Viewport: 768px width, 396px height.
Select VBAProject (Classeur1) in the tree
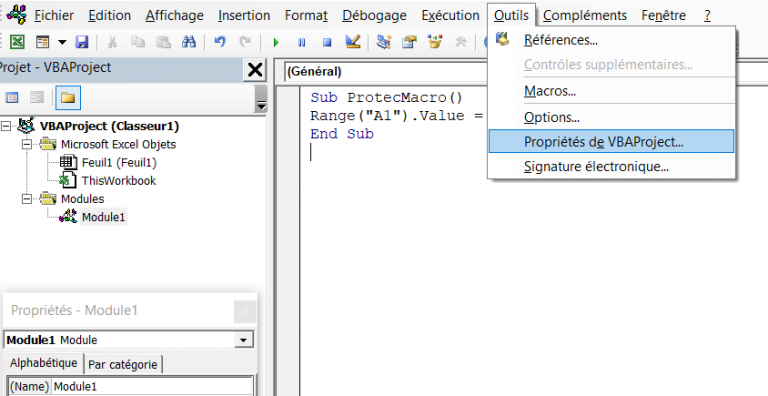[109, 126]
